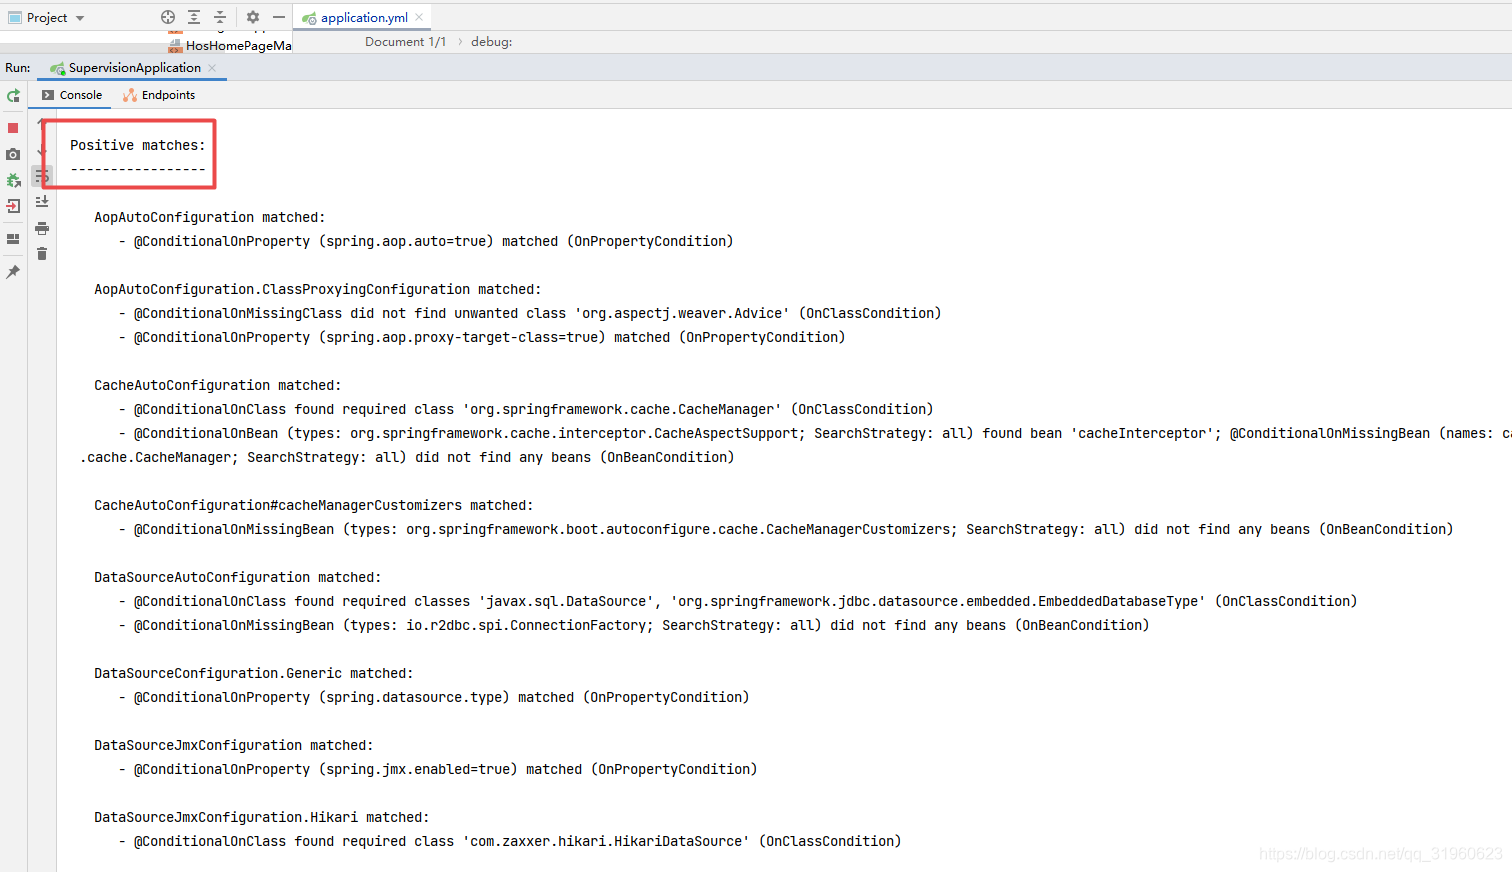Click the green bug debugger icon
The width and height of the screenshot is (1512, 872).
[x=13, y=180]
